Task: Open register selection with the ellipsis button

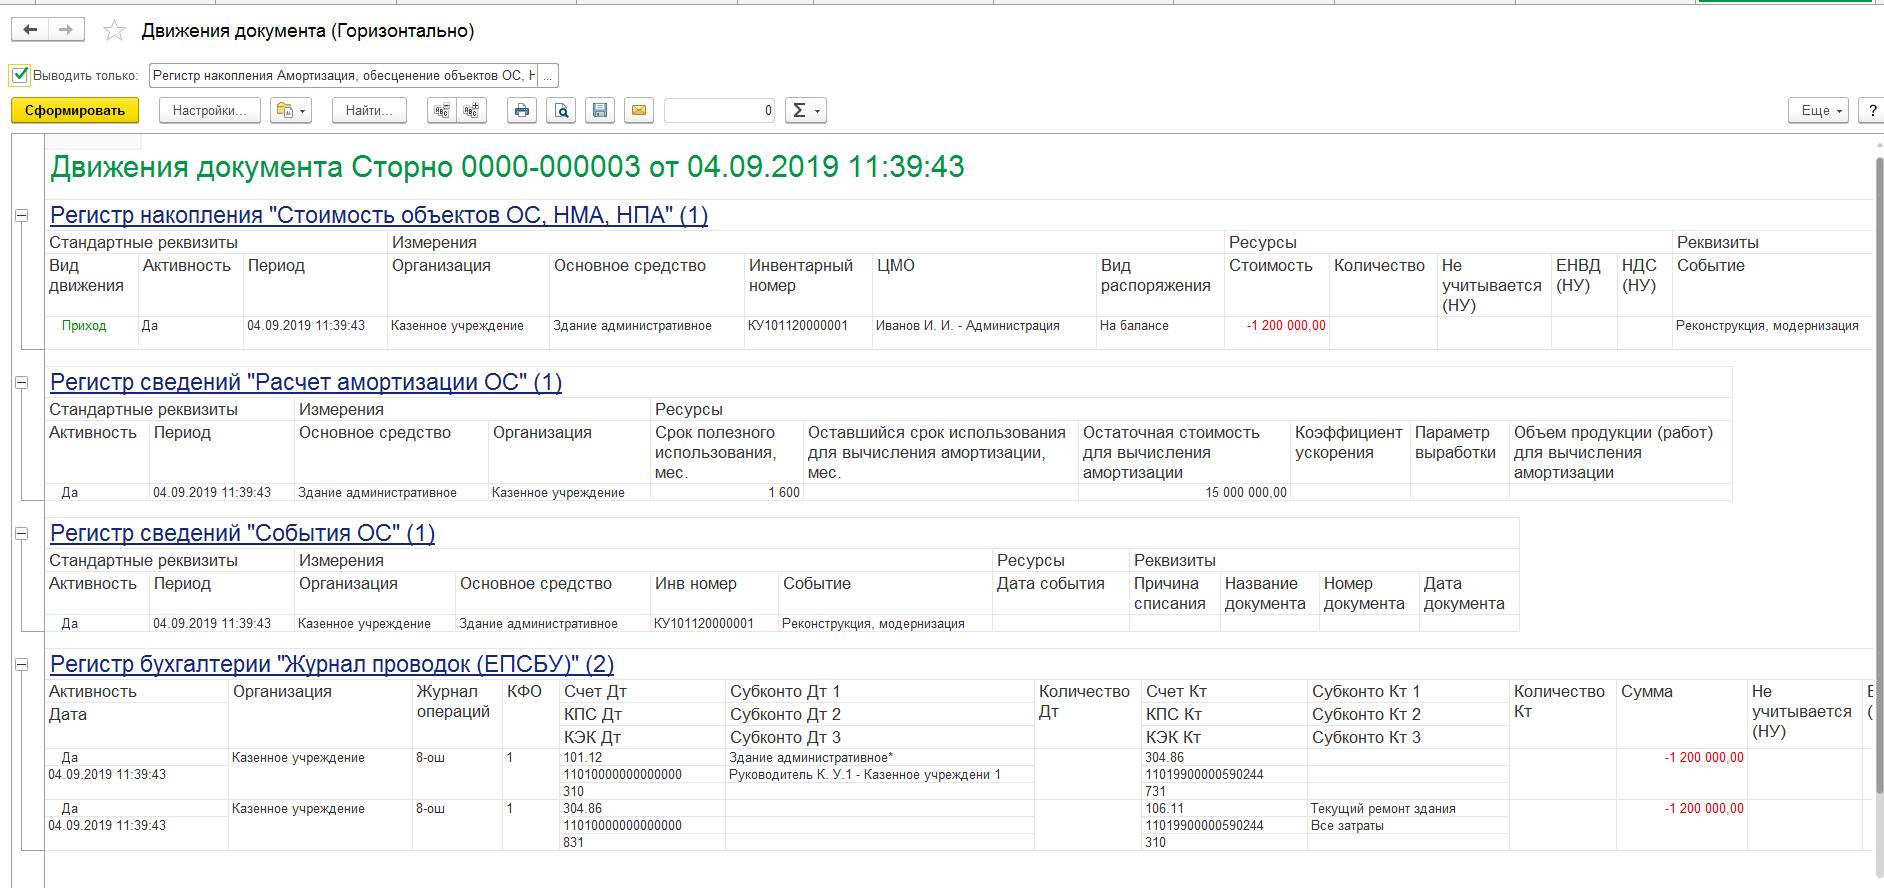Action: (548, 76)
